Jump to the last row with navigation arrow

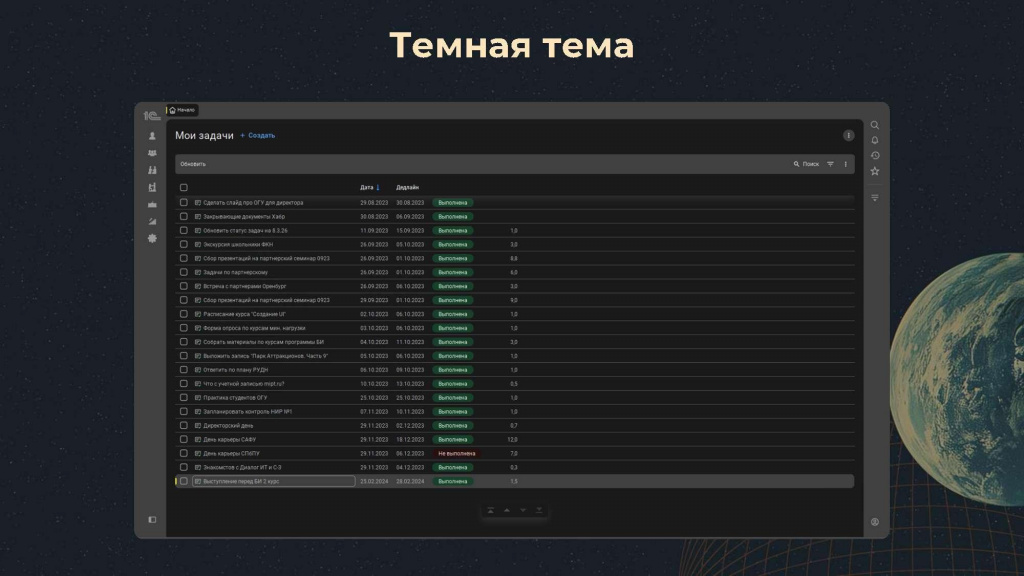point(539,510)
